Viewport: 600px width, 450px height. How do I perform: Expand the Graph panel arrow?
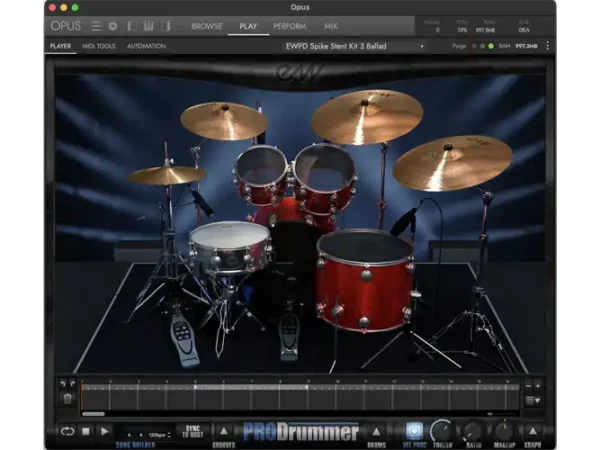click(532, 432)
